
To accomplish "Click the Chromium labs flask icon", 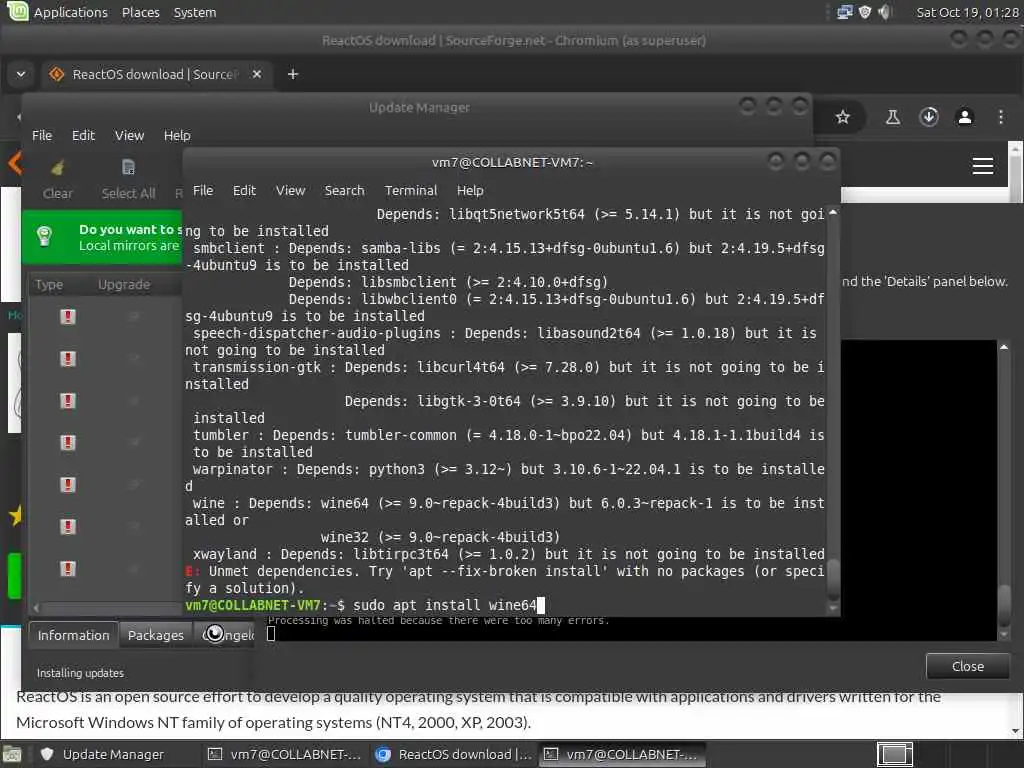I will [893, 117].
